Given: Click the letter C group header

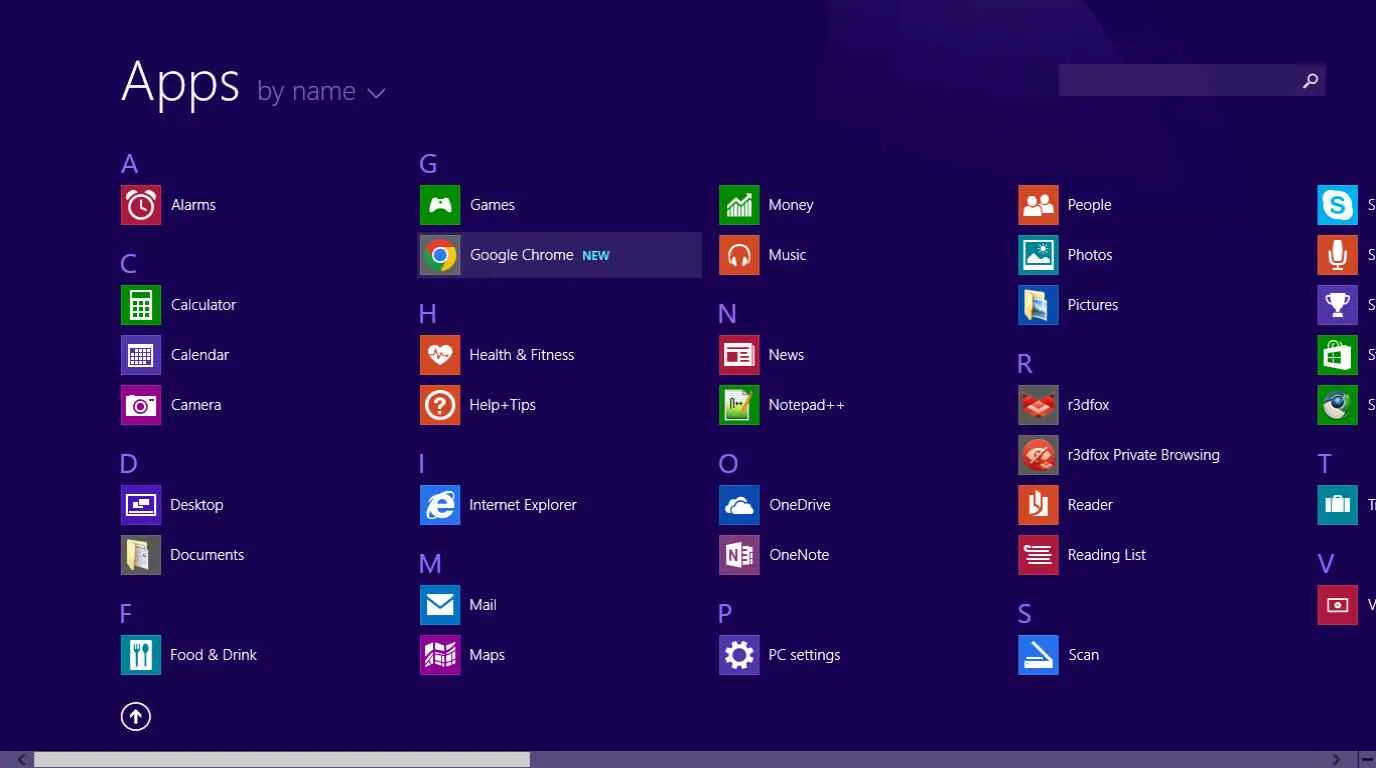Looking at the screenshot, I should 128,264.
